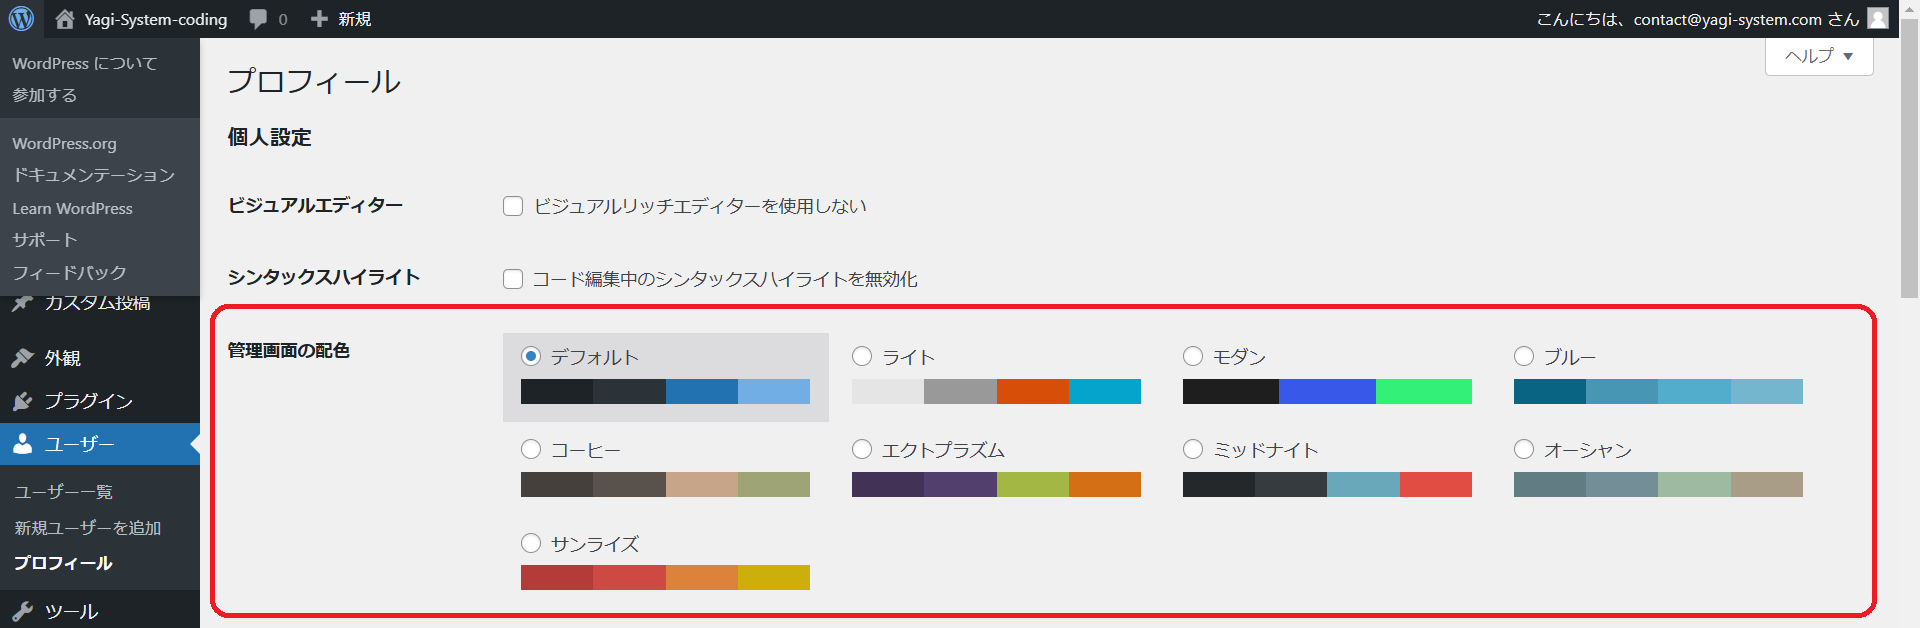Check シンタックスハイライトを無効化 checkbox

point(513,279)
